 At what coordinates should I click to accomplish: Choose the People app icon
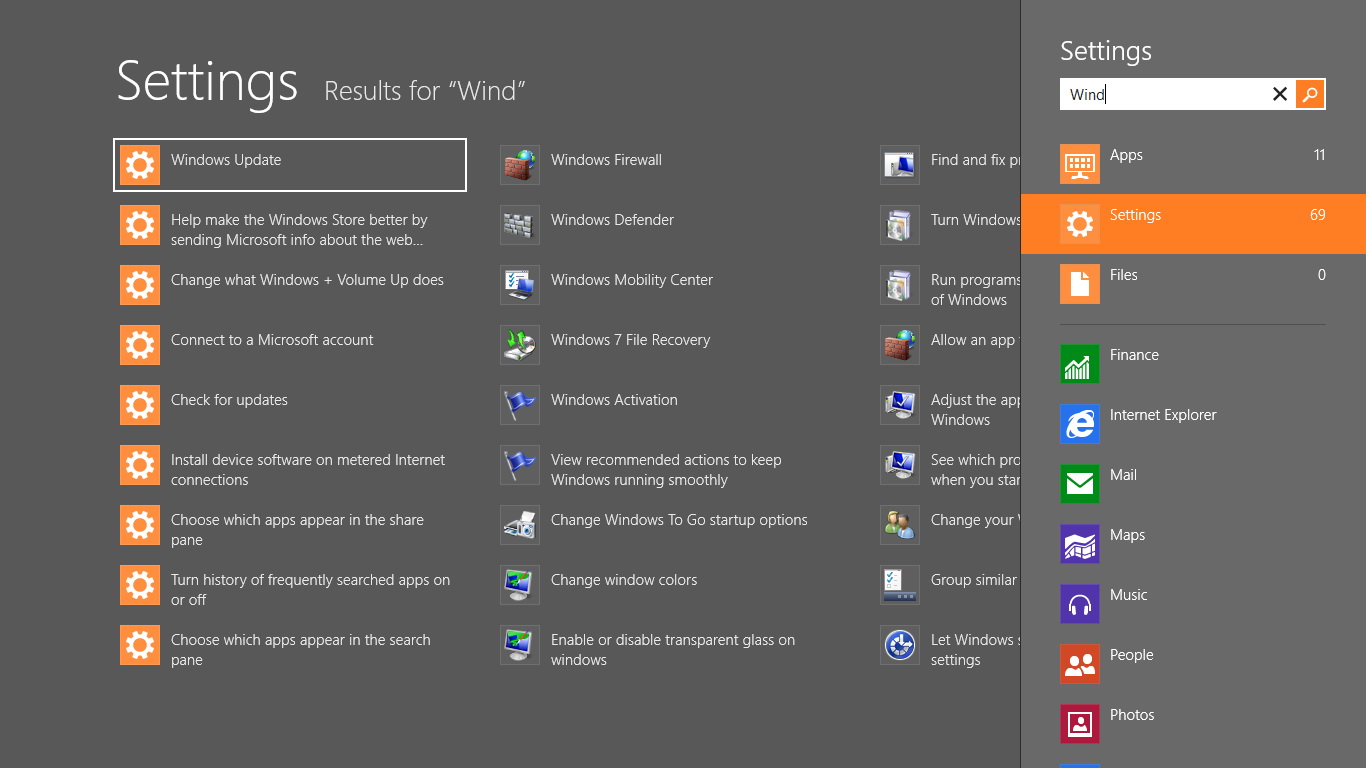point(1080,664)
